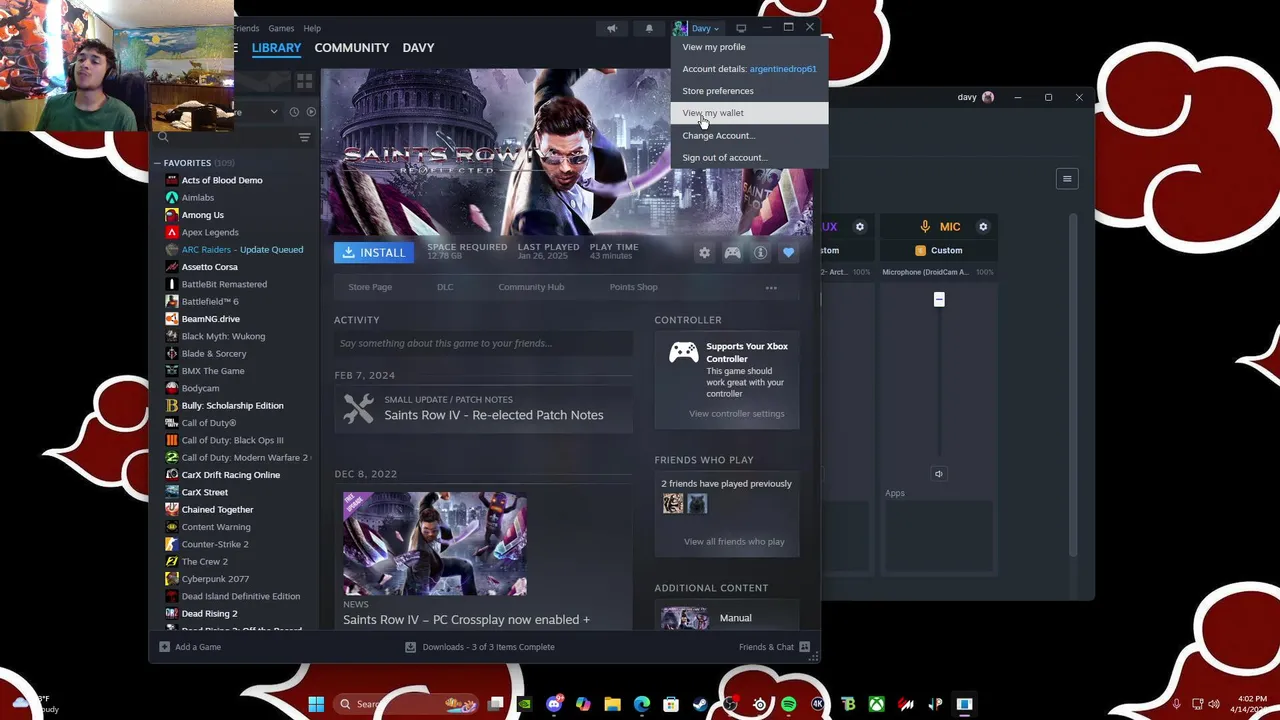Click the Windows Start button

click(x=316, y=704)
